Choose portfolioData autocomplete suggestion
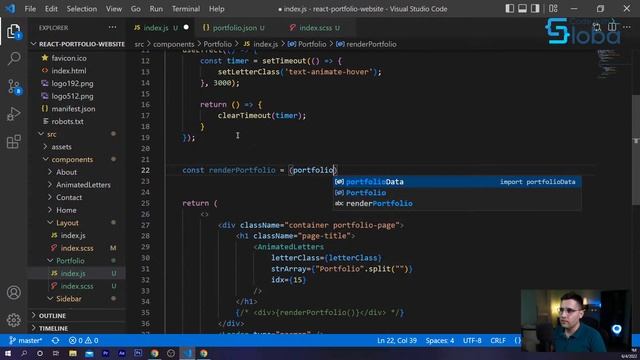640x360 pixels. [457, 182]
